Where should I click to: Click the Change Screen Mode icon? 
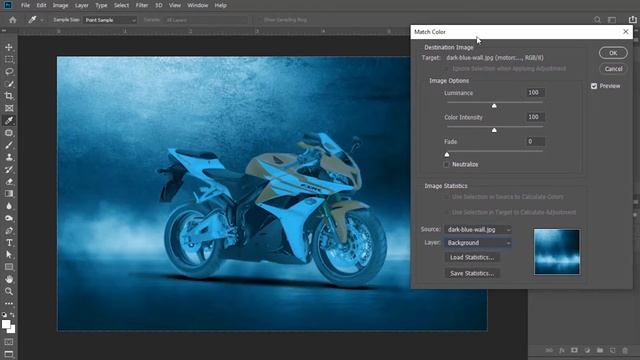(x=9, y=354)
